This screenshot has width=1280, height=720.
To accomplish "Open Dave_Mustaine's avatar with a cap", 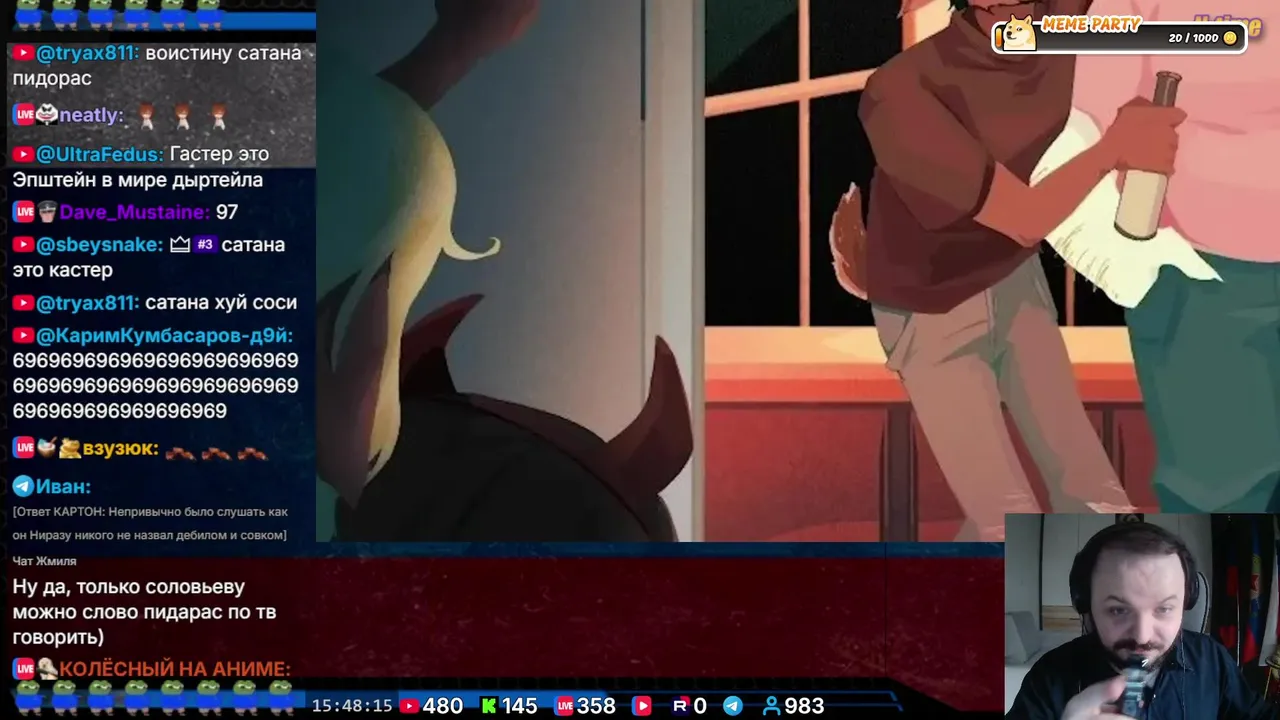I will (47, 212).
